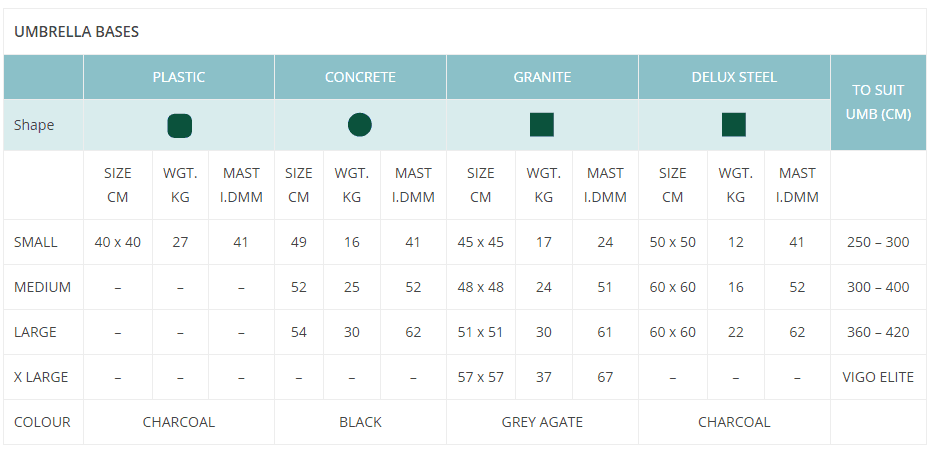Select the GRANITE column header
The image size is (932, 451).
pyautogui.click(x=542, y=77)
